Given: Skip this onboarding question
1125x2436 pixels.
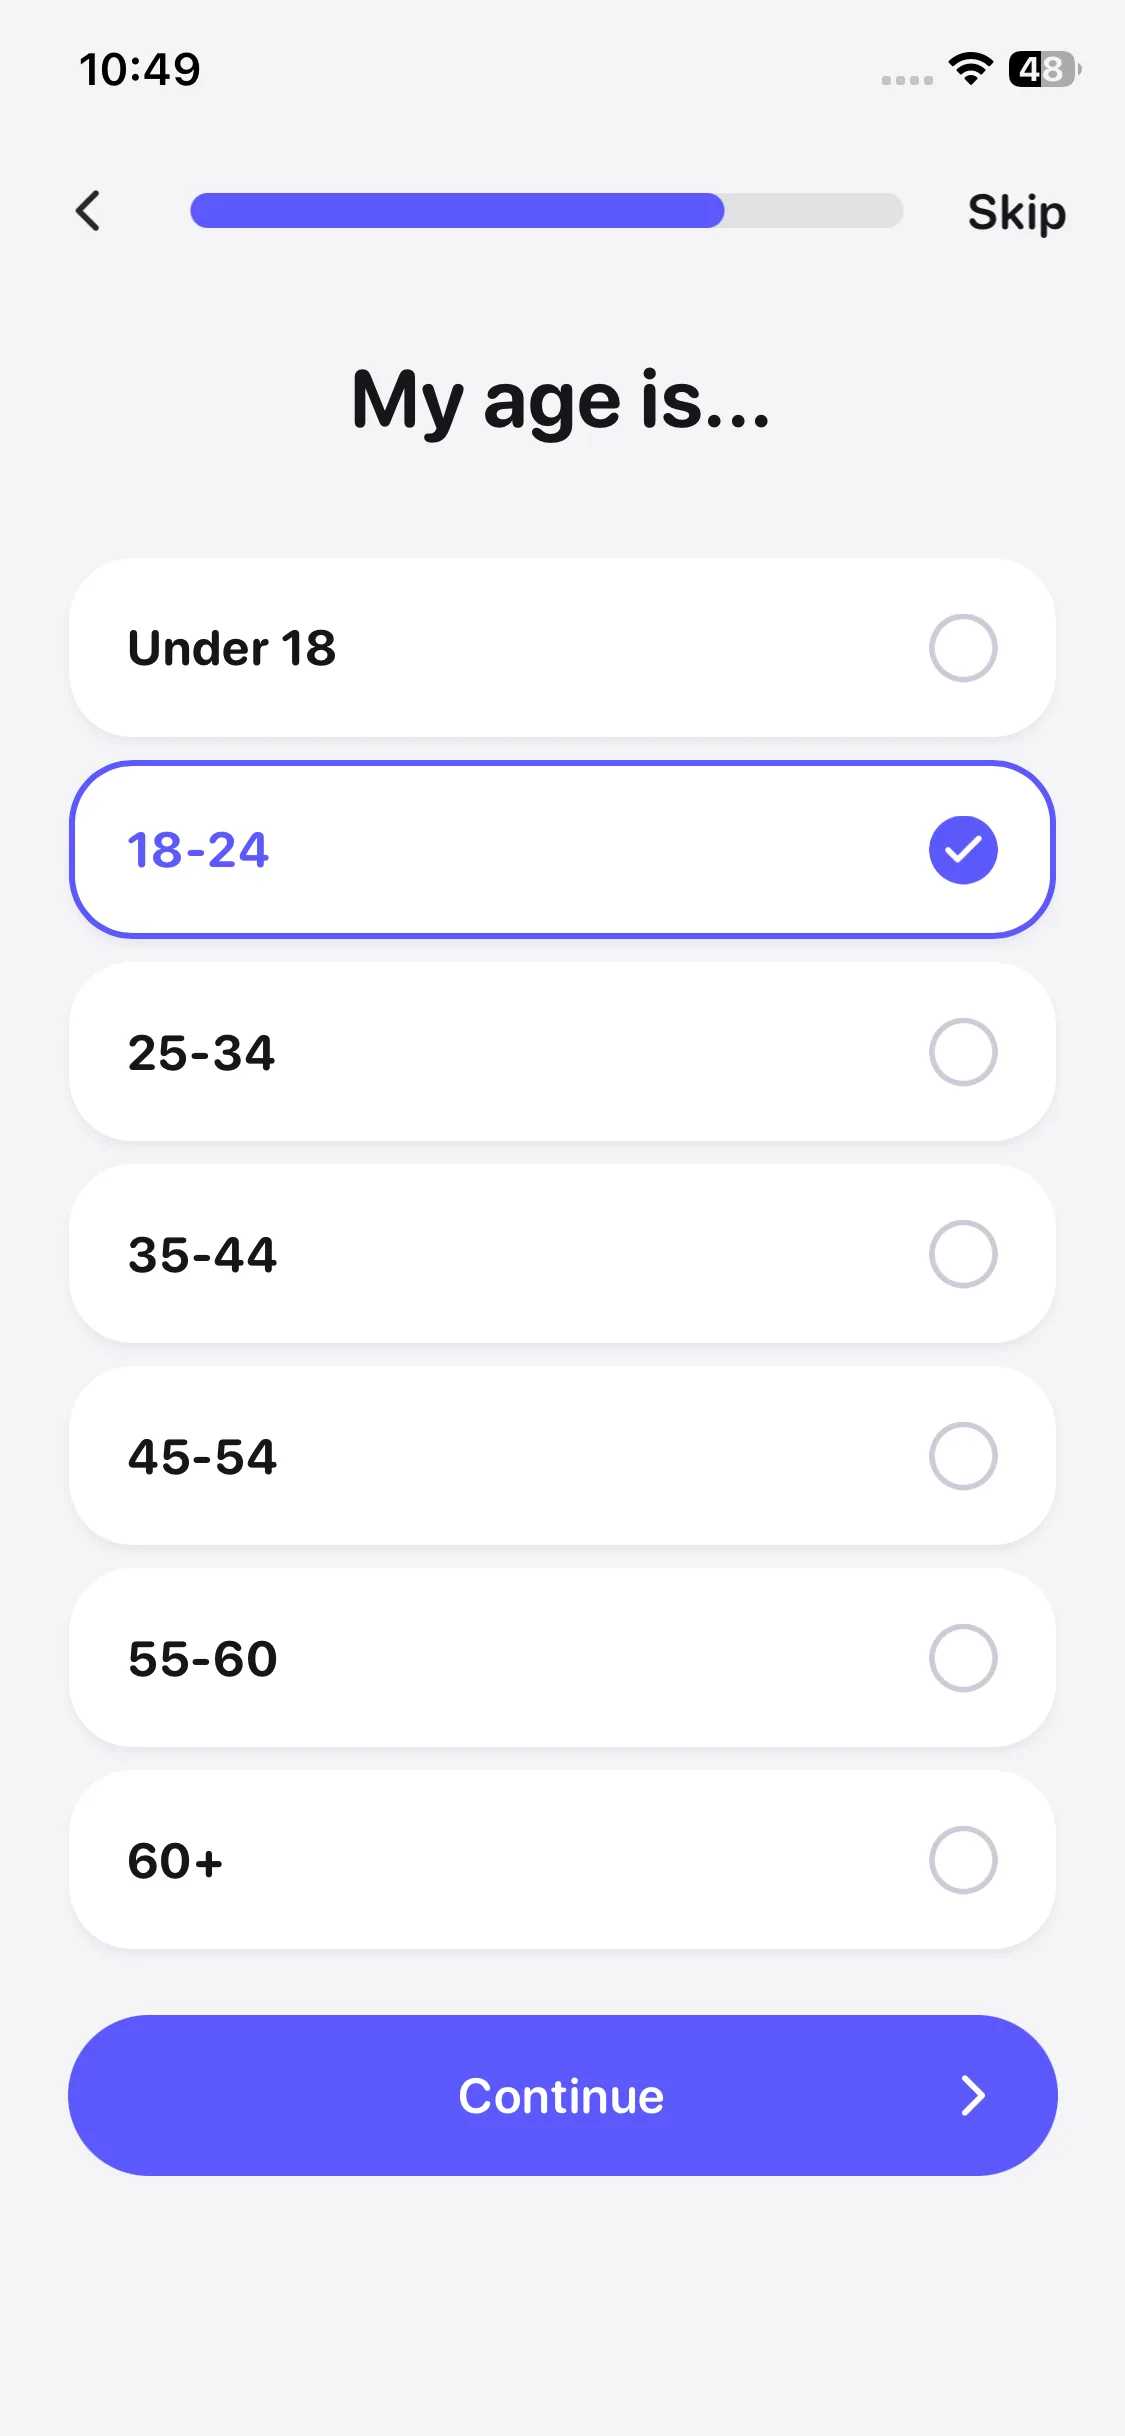Looking at the screenshot, I should click(1016, 212).
